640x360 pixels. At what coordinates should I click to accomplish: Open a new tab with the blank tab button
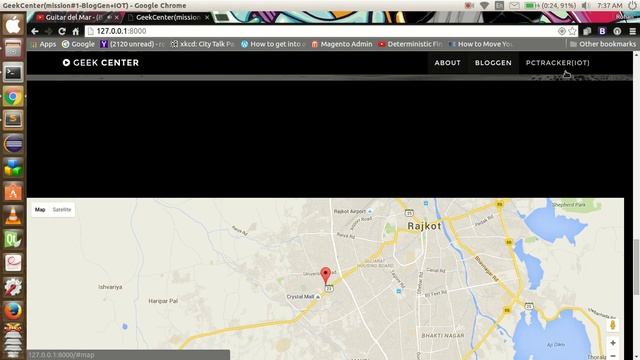click(x=222, y=18)
